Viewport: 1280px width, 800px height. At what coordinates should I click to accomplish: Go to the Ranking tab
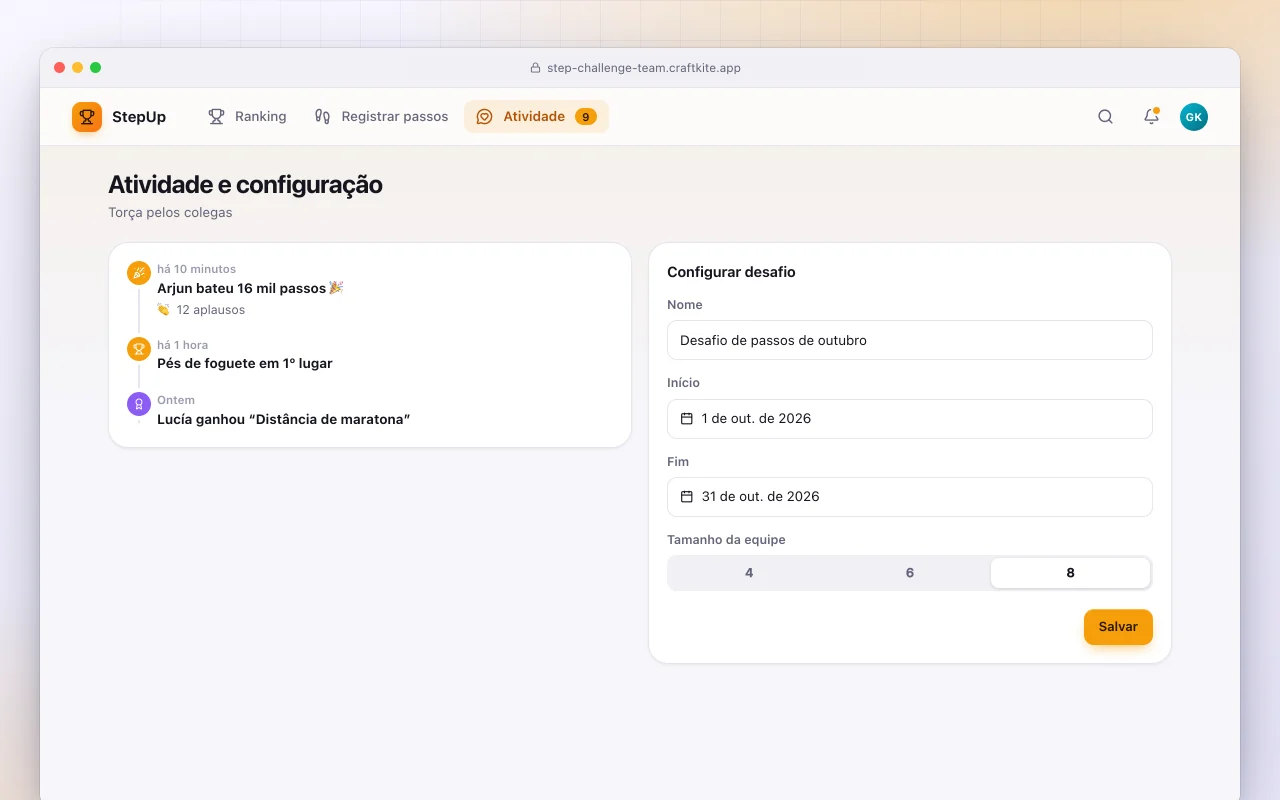(247, 117)
